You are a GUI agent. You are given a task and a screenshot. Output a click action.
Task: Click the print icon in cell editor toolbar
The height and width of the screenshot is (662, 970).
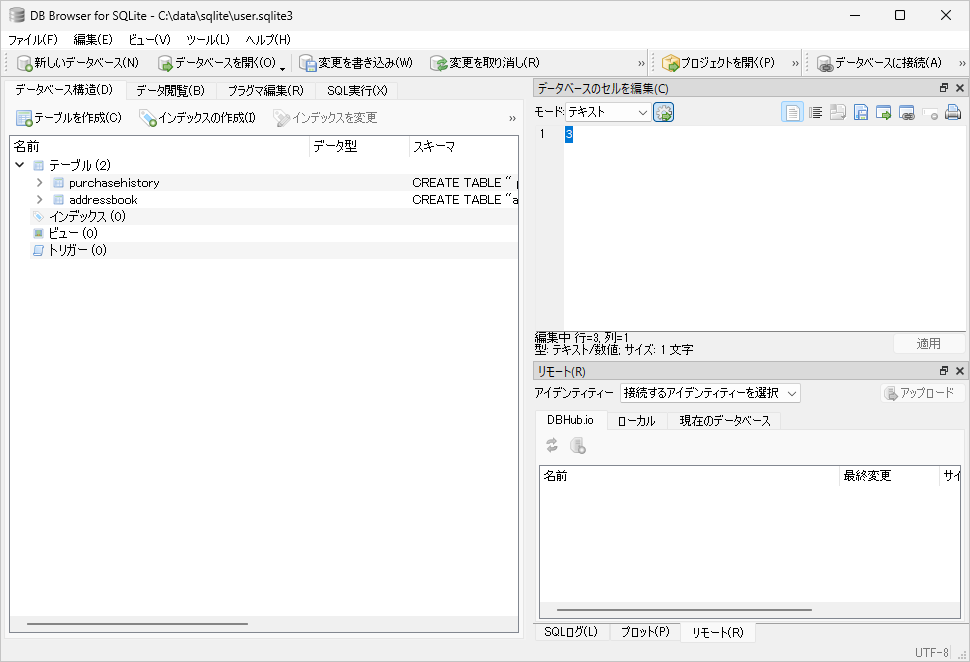tap(953, 113)
